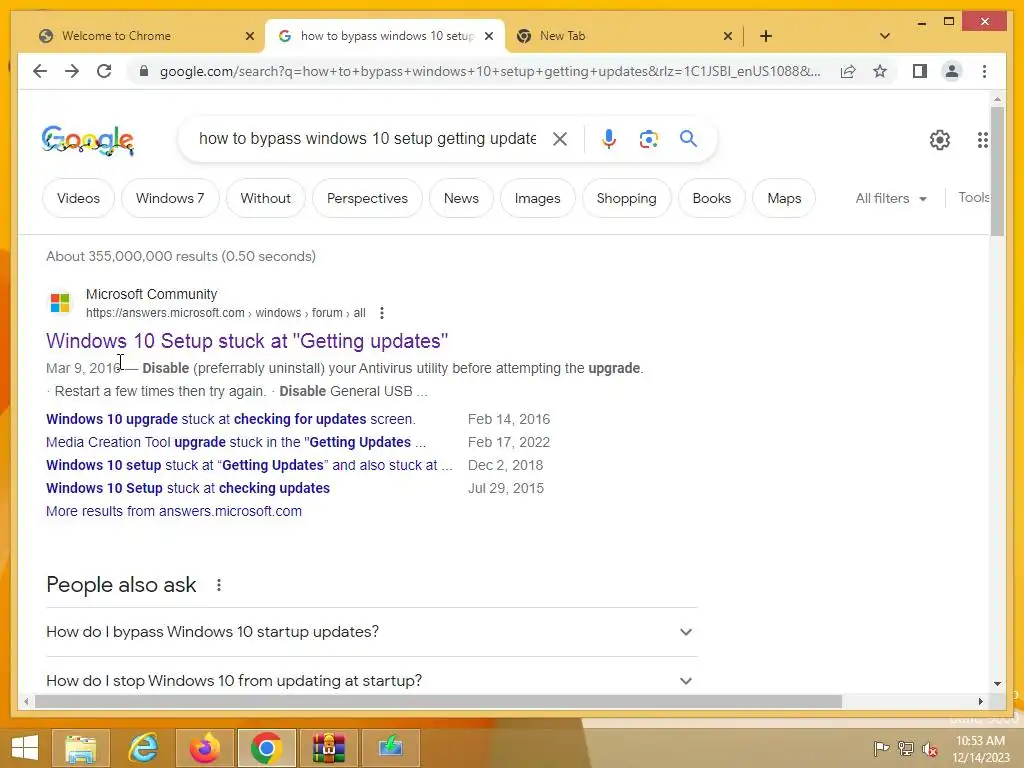
Task: Open the Google apps grid
Action: [x=982, y=140]
